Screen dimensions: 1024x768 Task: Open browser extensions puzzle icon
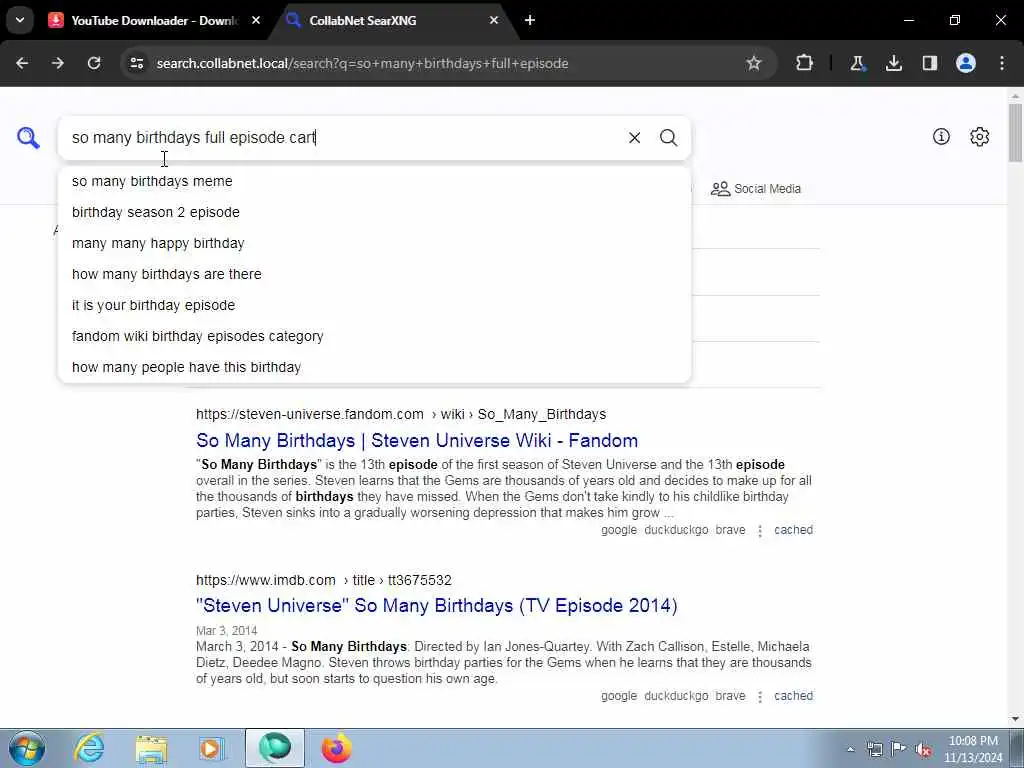click(x=805, y=63)
